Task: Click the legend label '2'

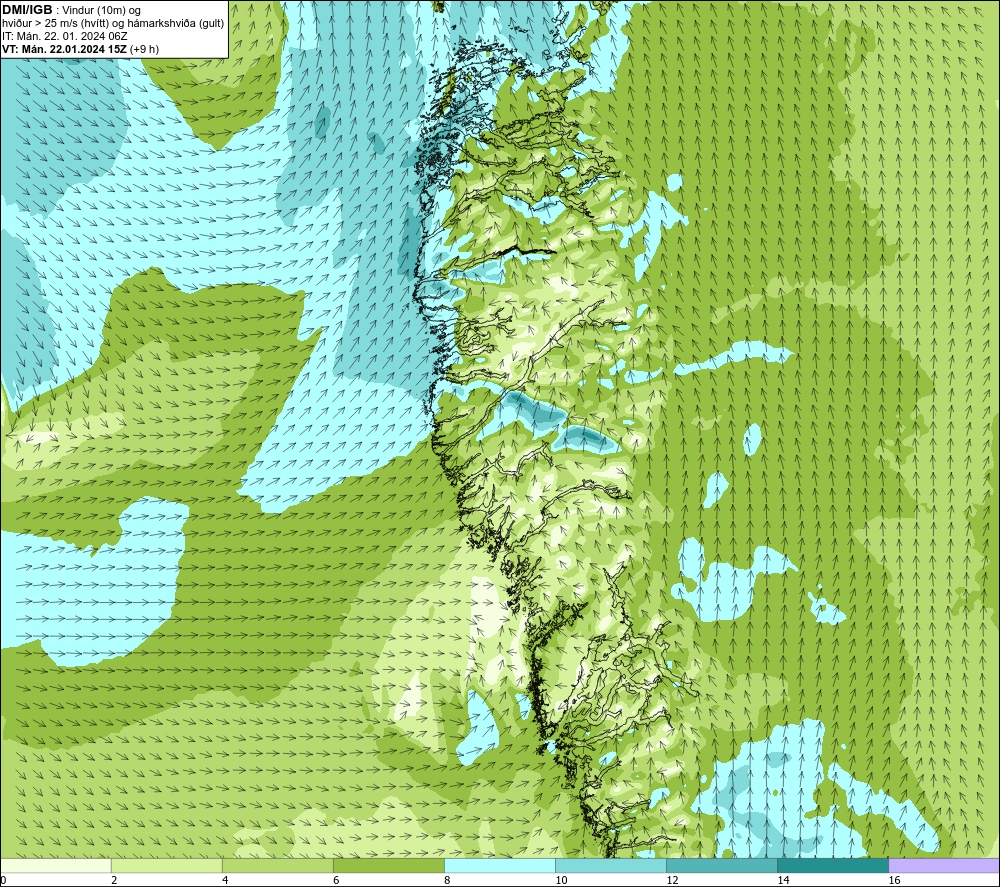Action: click(x=114, y=881)
